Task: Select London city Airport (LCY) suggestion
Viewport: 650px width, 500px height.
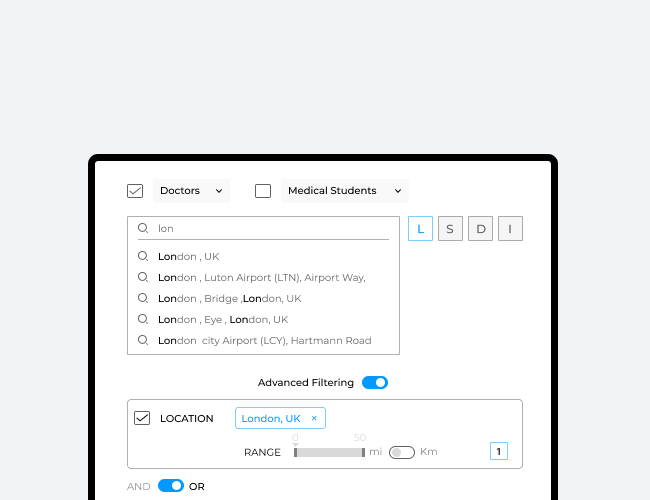Action: coord(264,340)
